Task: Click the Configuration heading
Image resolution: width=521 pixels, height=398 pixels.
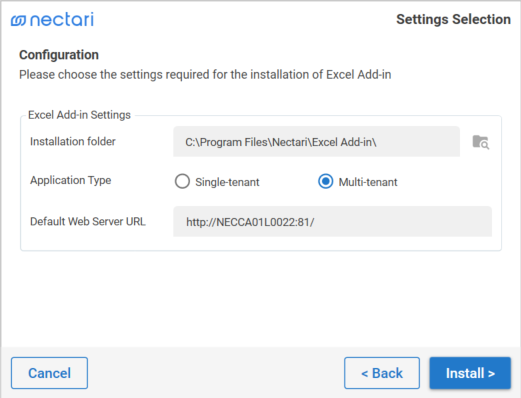Action: [59, 55]
